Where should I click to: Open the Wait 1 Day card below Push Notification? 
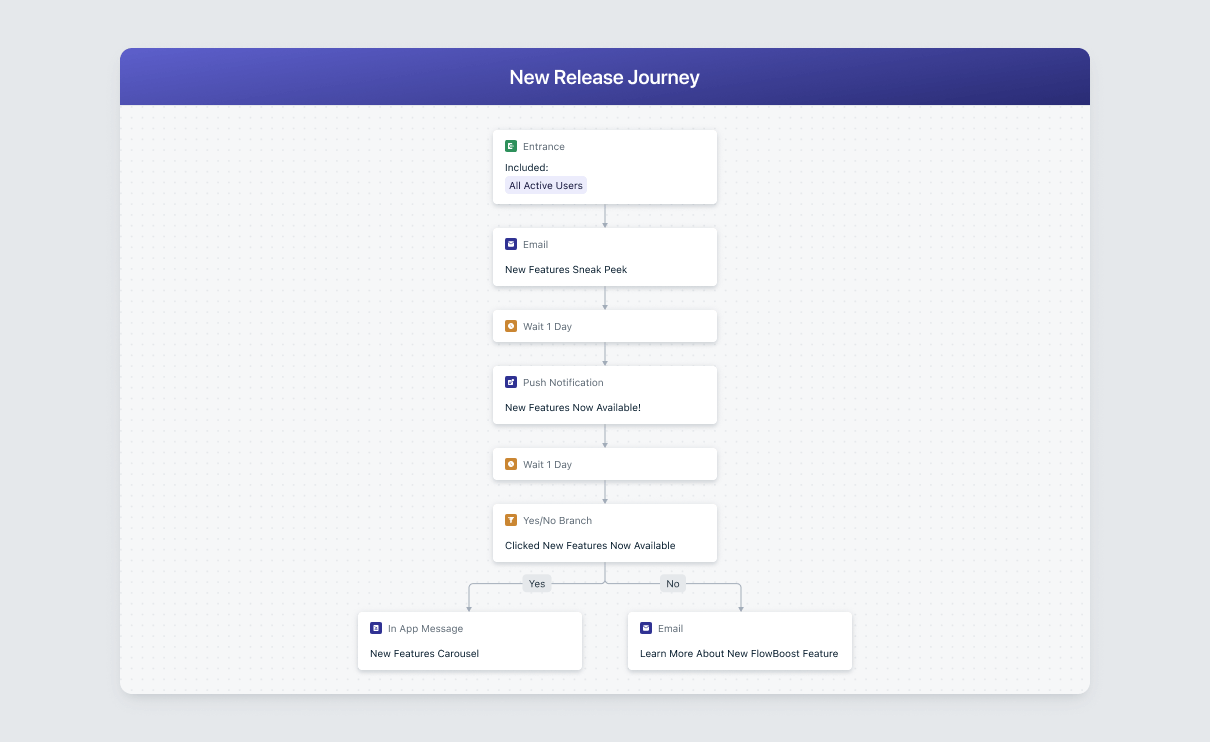pos(605,464)
